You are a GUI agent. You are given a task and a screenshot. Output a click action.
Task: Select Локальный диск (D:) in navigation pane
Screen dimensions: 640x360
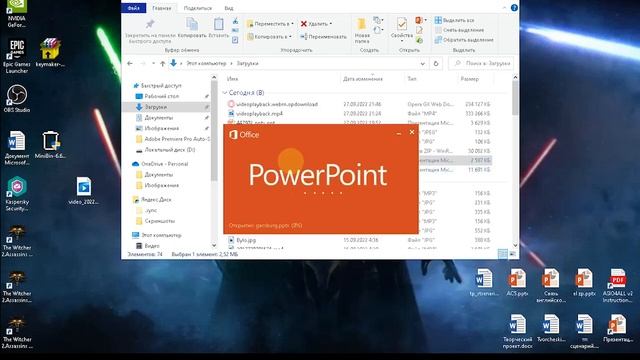(x=165, y=150)
